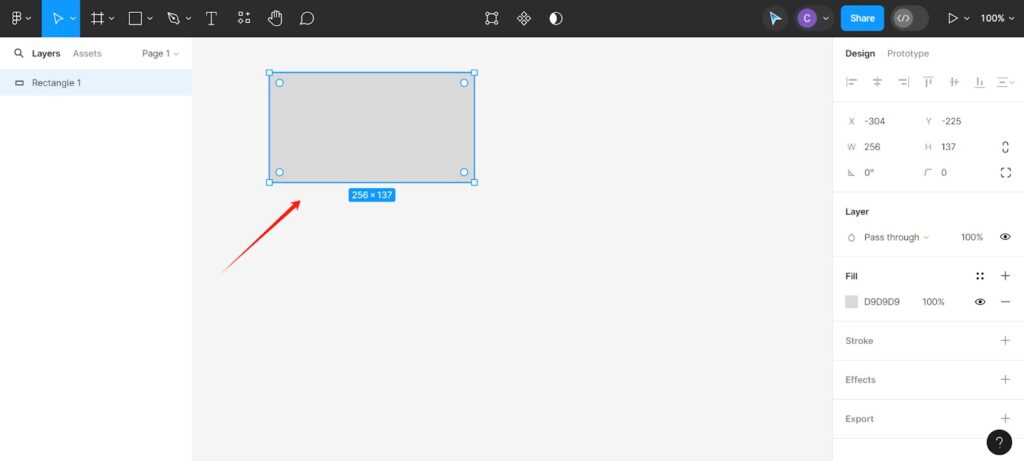
Task: Click Edit object icon in toolbar
Action: (x=492, y=18)
